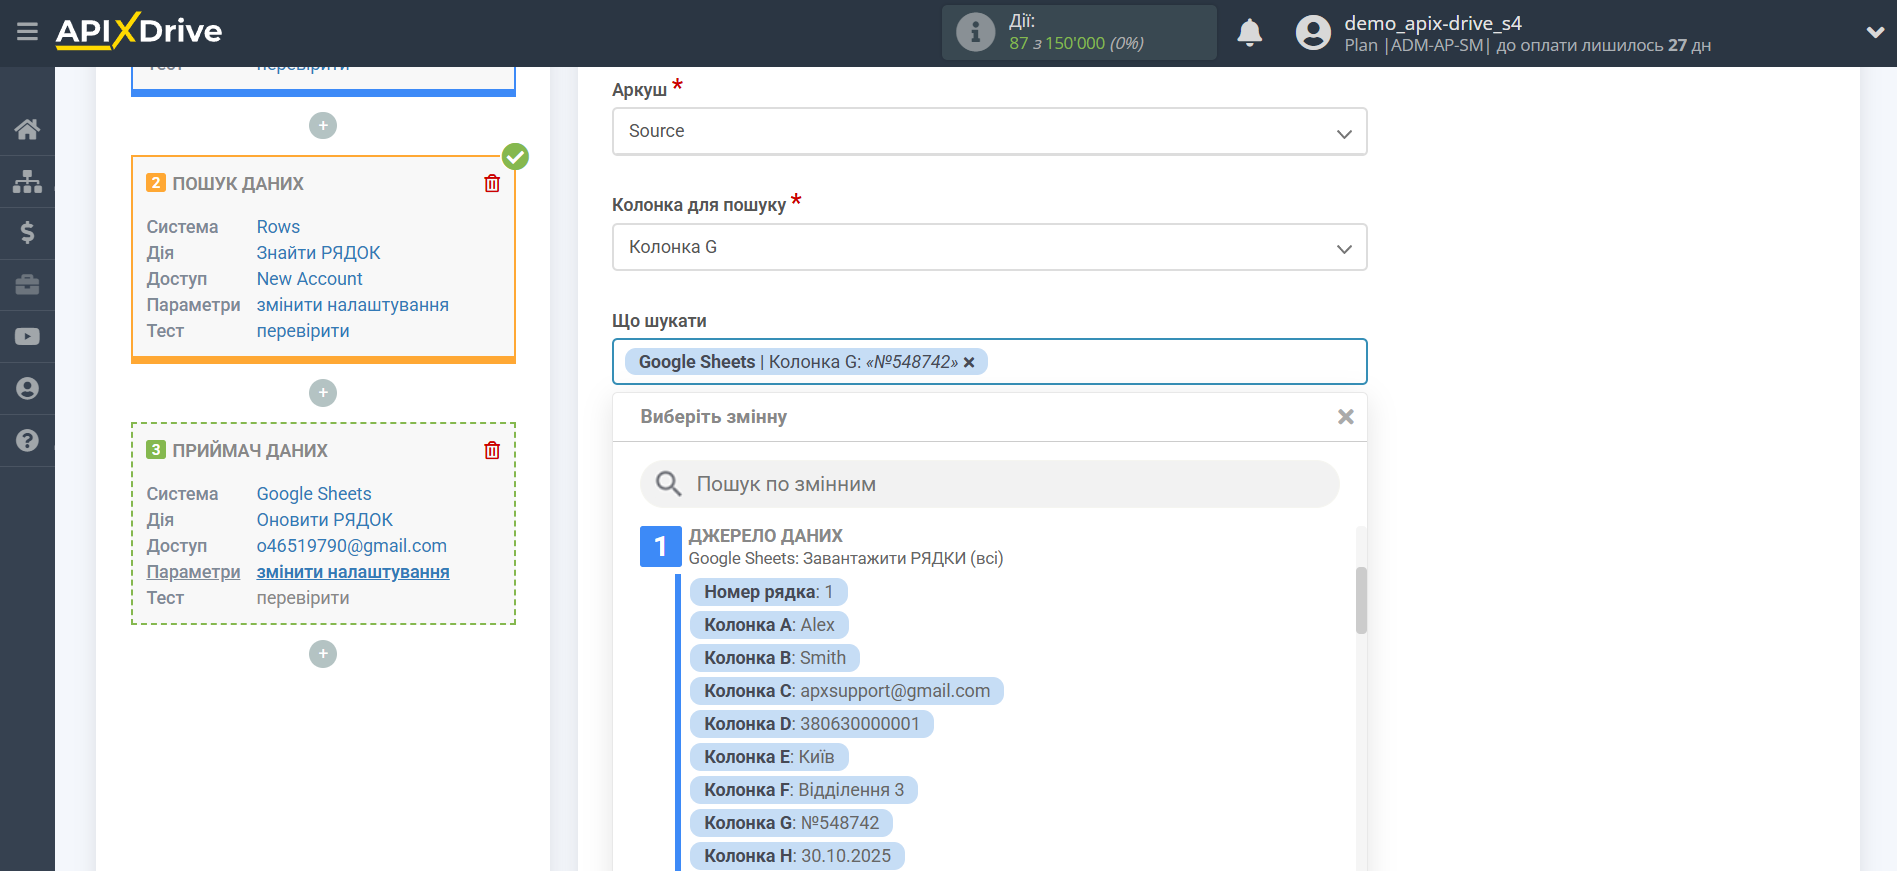Click змінити налаштування in ПОШУК ДАНИХ

click(352, 305)
